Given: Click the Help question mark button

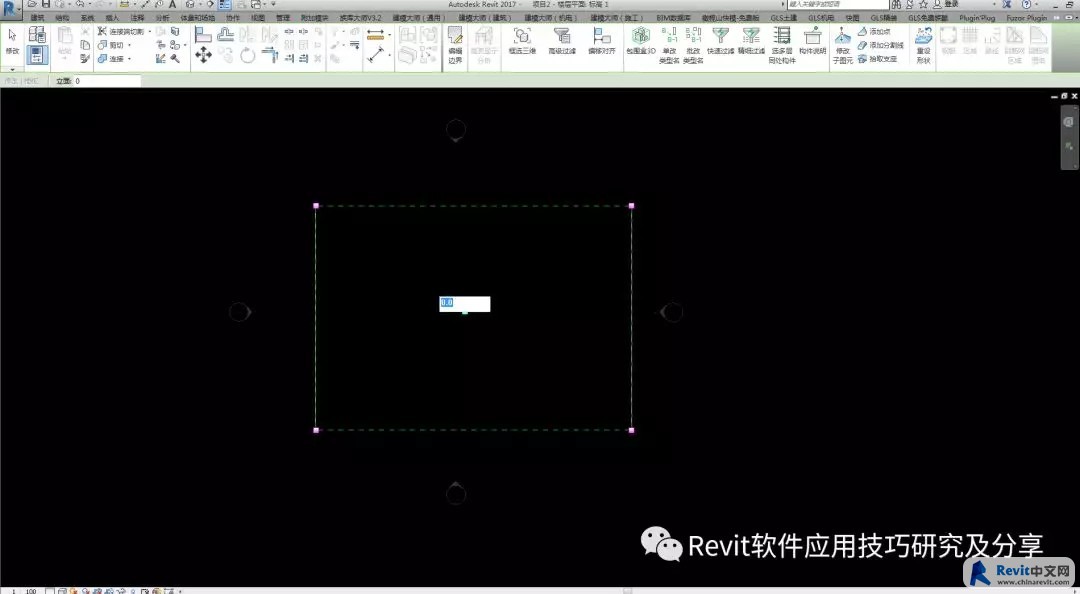Looking at the screenshot, I should tap(1026, 4).
